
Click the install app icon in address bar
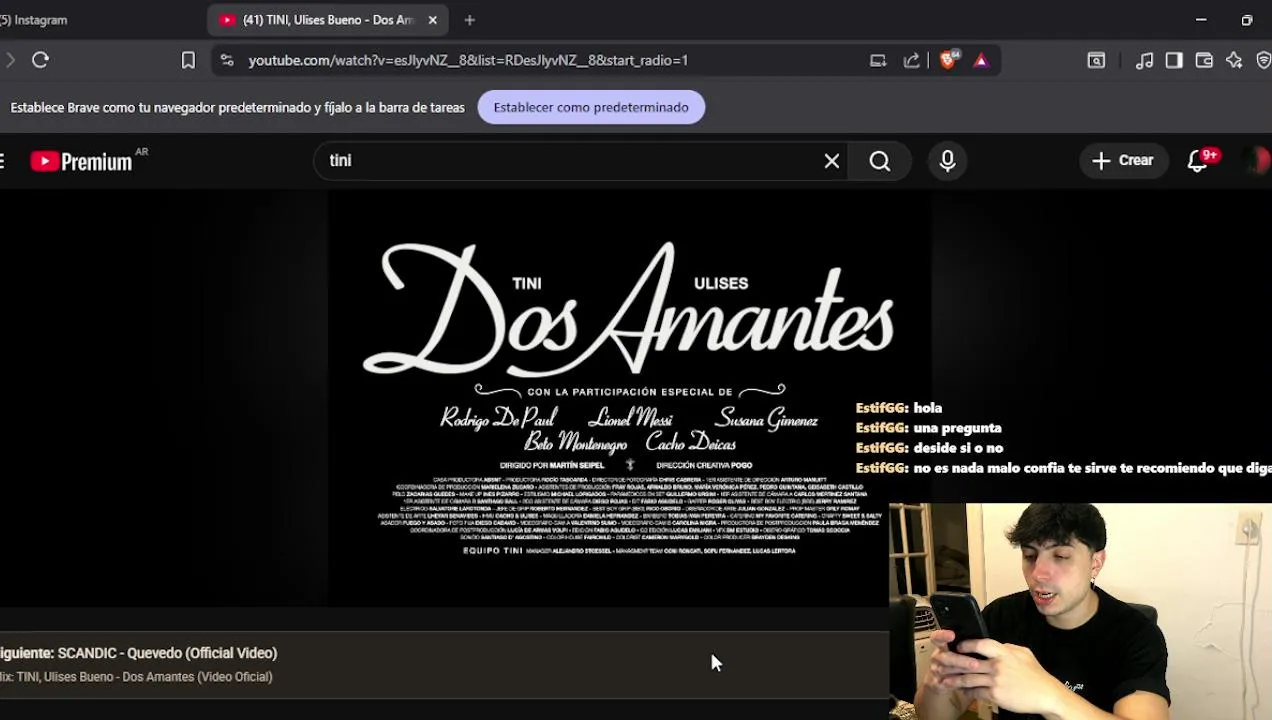click(x=878, y=60)
